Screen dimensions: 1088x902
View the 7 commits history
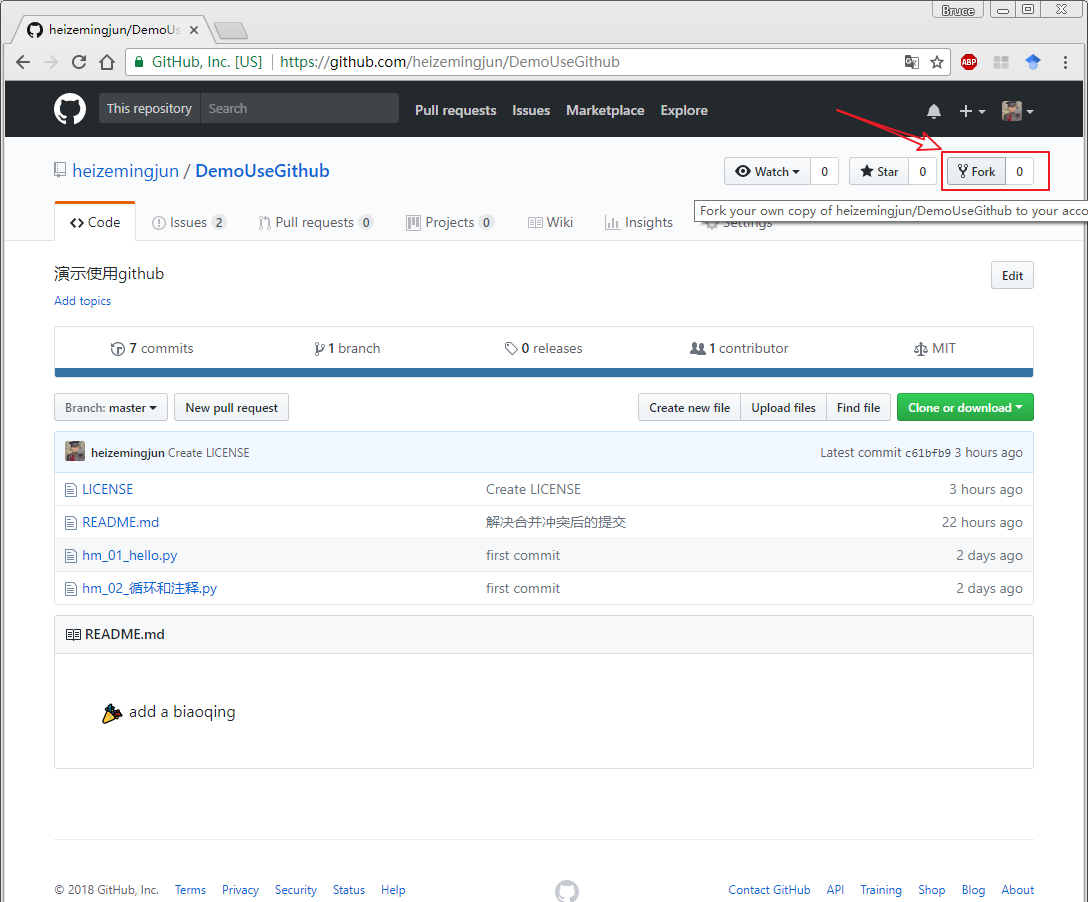coord(152,348)
